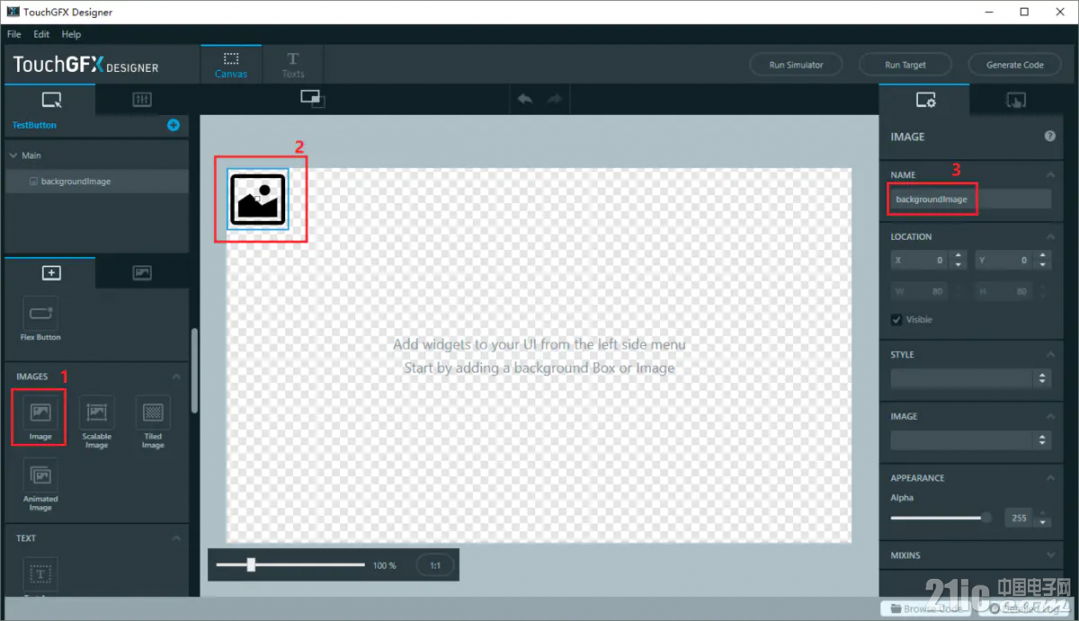Click the zoom slider handle

(x=251, y=565)
